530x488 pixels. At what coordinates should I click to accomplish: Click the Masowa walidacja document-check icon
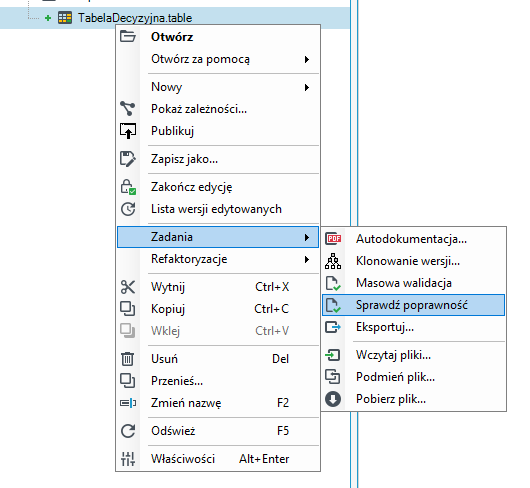tap(333, 283)
